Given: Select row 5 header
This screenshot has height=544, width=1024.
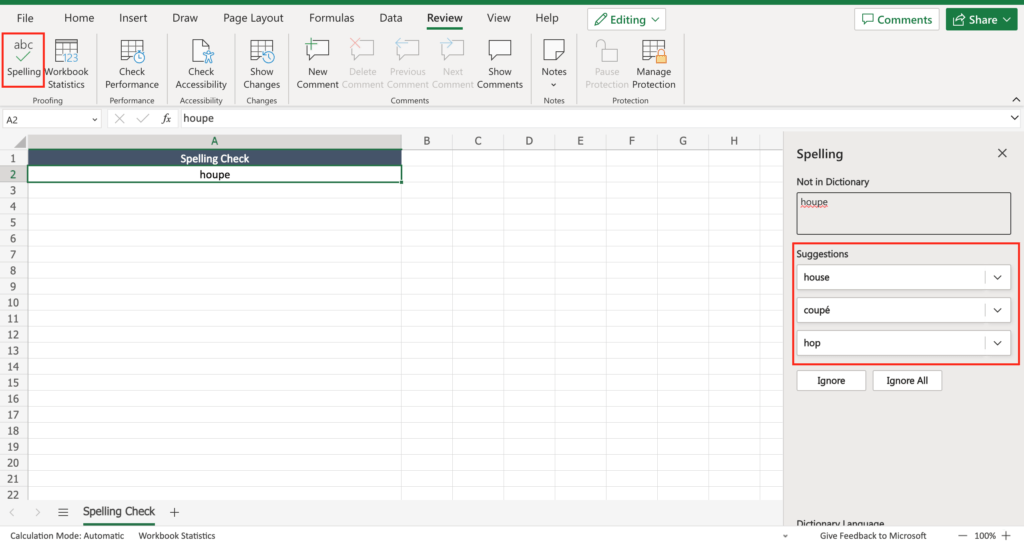Looking at the screenshot, I should pyautogui.click(x=13, y=222).
